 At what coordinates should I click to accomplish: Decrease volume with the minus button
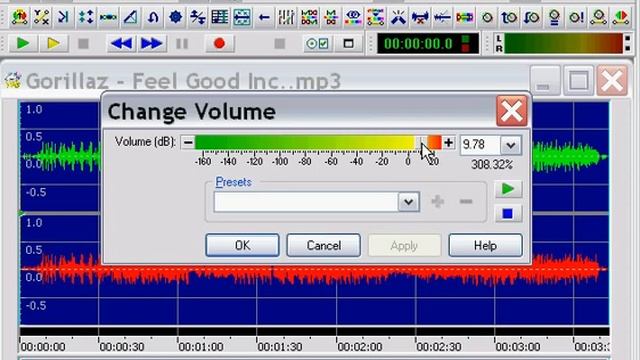click(188, 142)
